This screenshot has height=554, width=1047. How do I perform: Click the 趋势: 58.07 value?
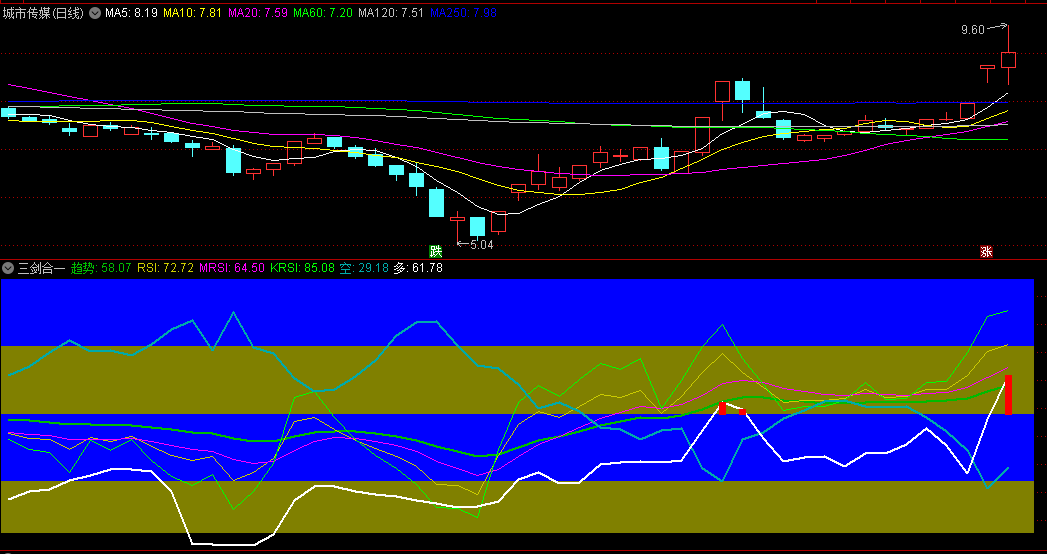(x=101, y=268)
